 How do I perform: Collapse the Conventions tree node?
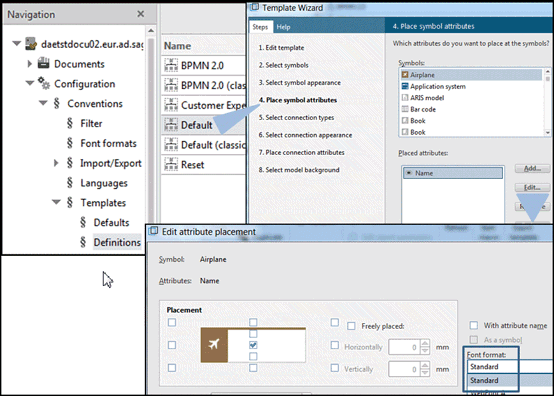pos(43,103)
